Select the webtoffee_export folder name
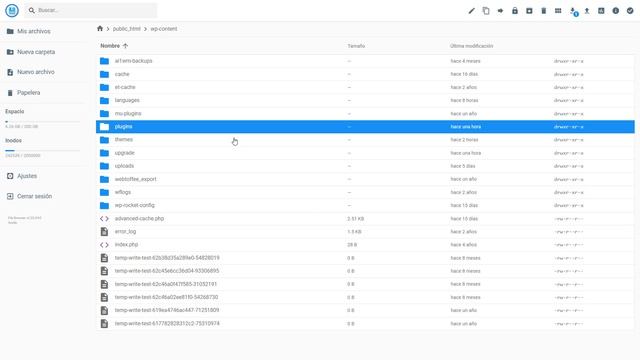 (136, 179)
